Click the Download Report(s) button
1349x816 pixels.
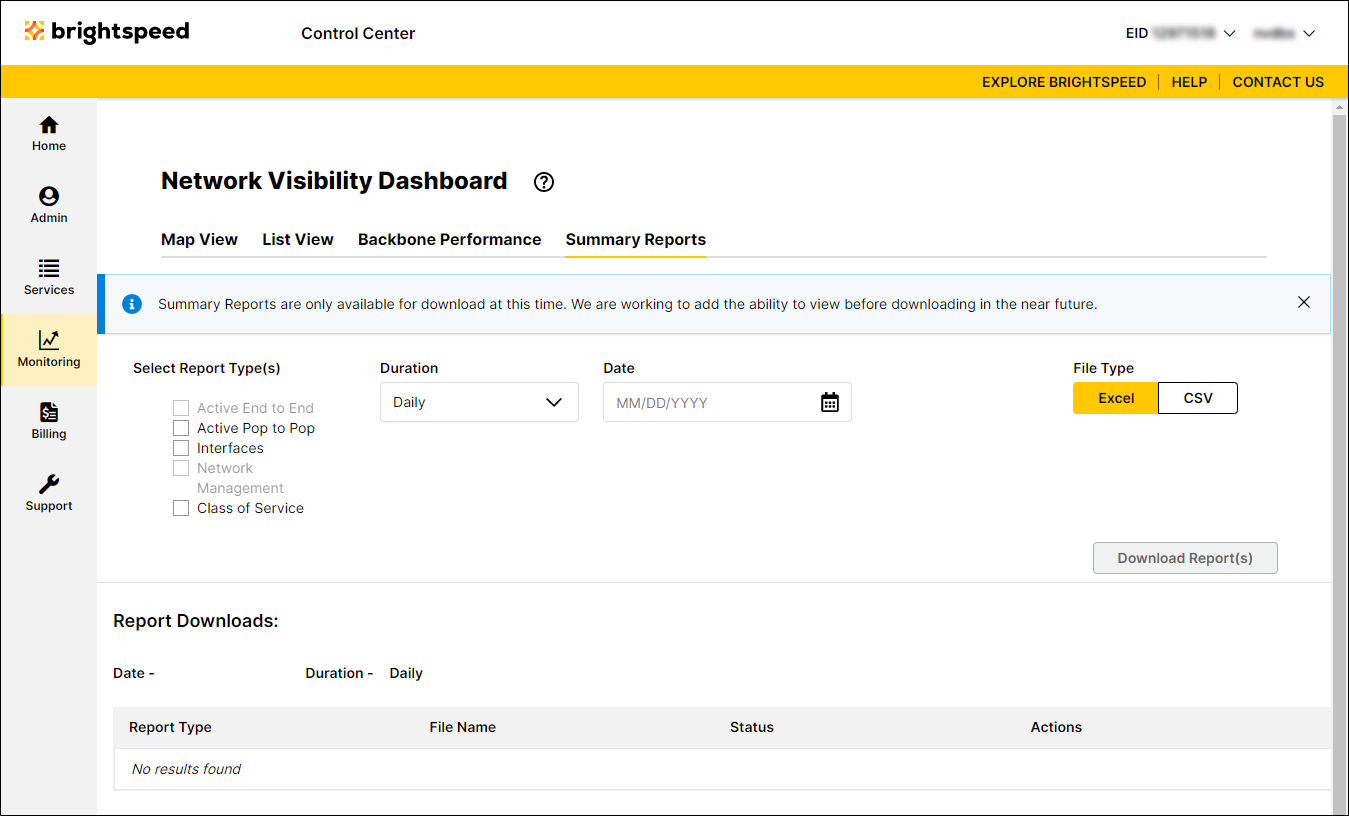pos(1185,558)
